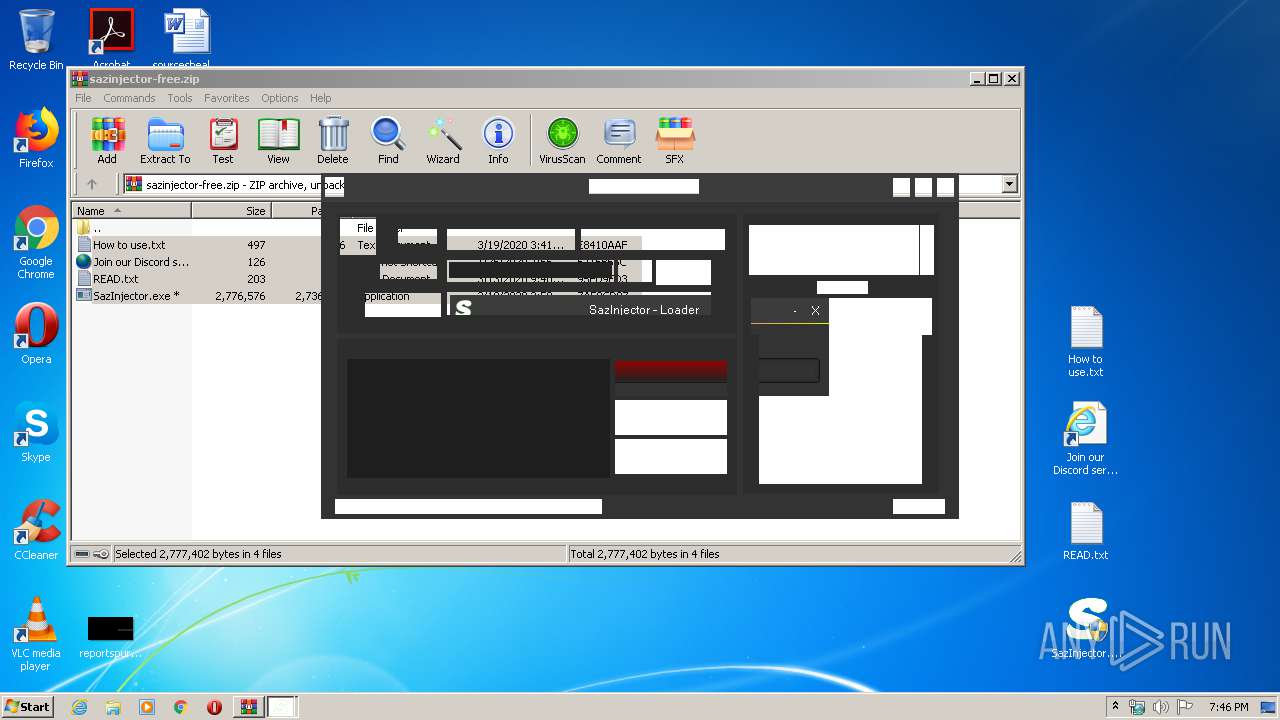The image size is (1280, 720).
Task: Open Opera from the taskbar
Action: pos(214,707)
